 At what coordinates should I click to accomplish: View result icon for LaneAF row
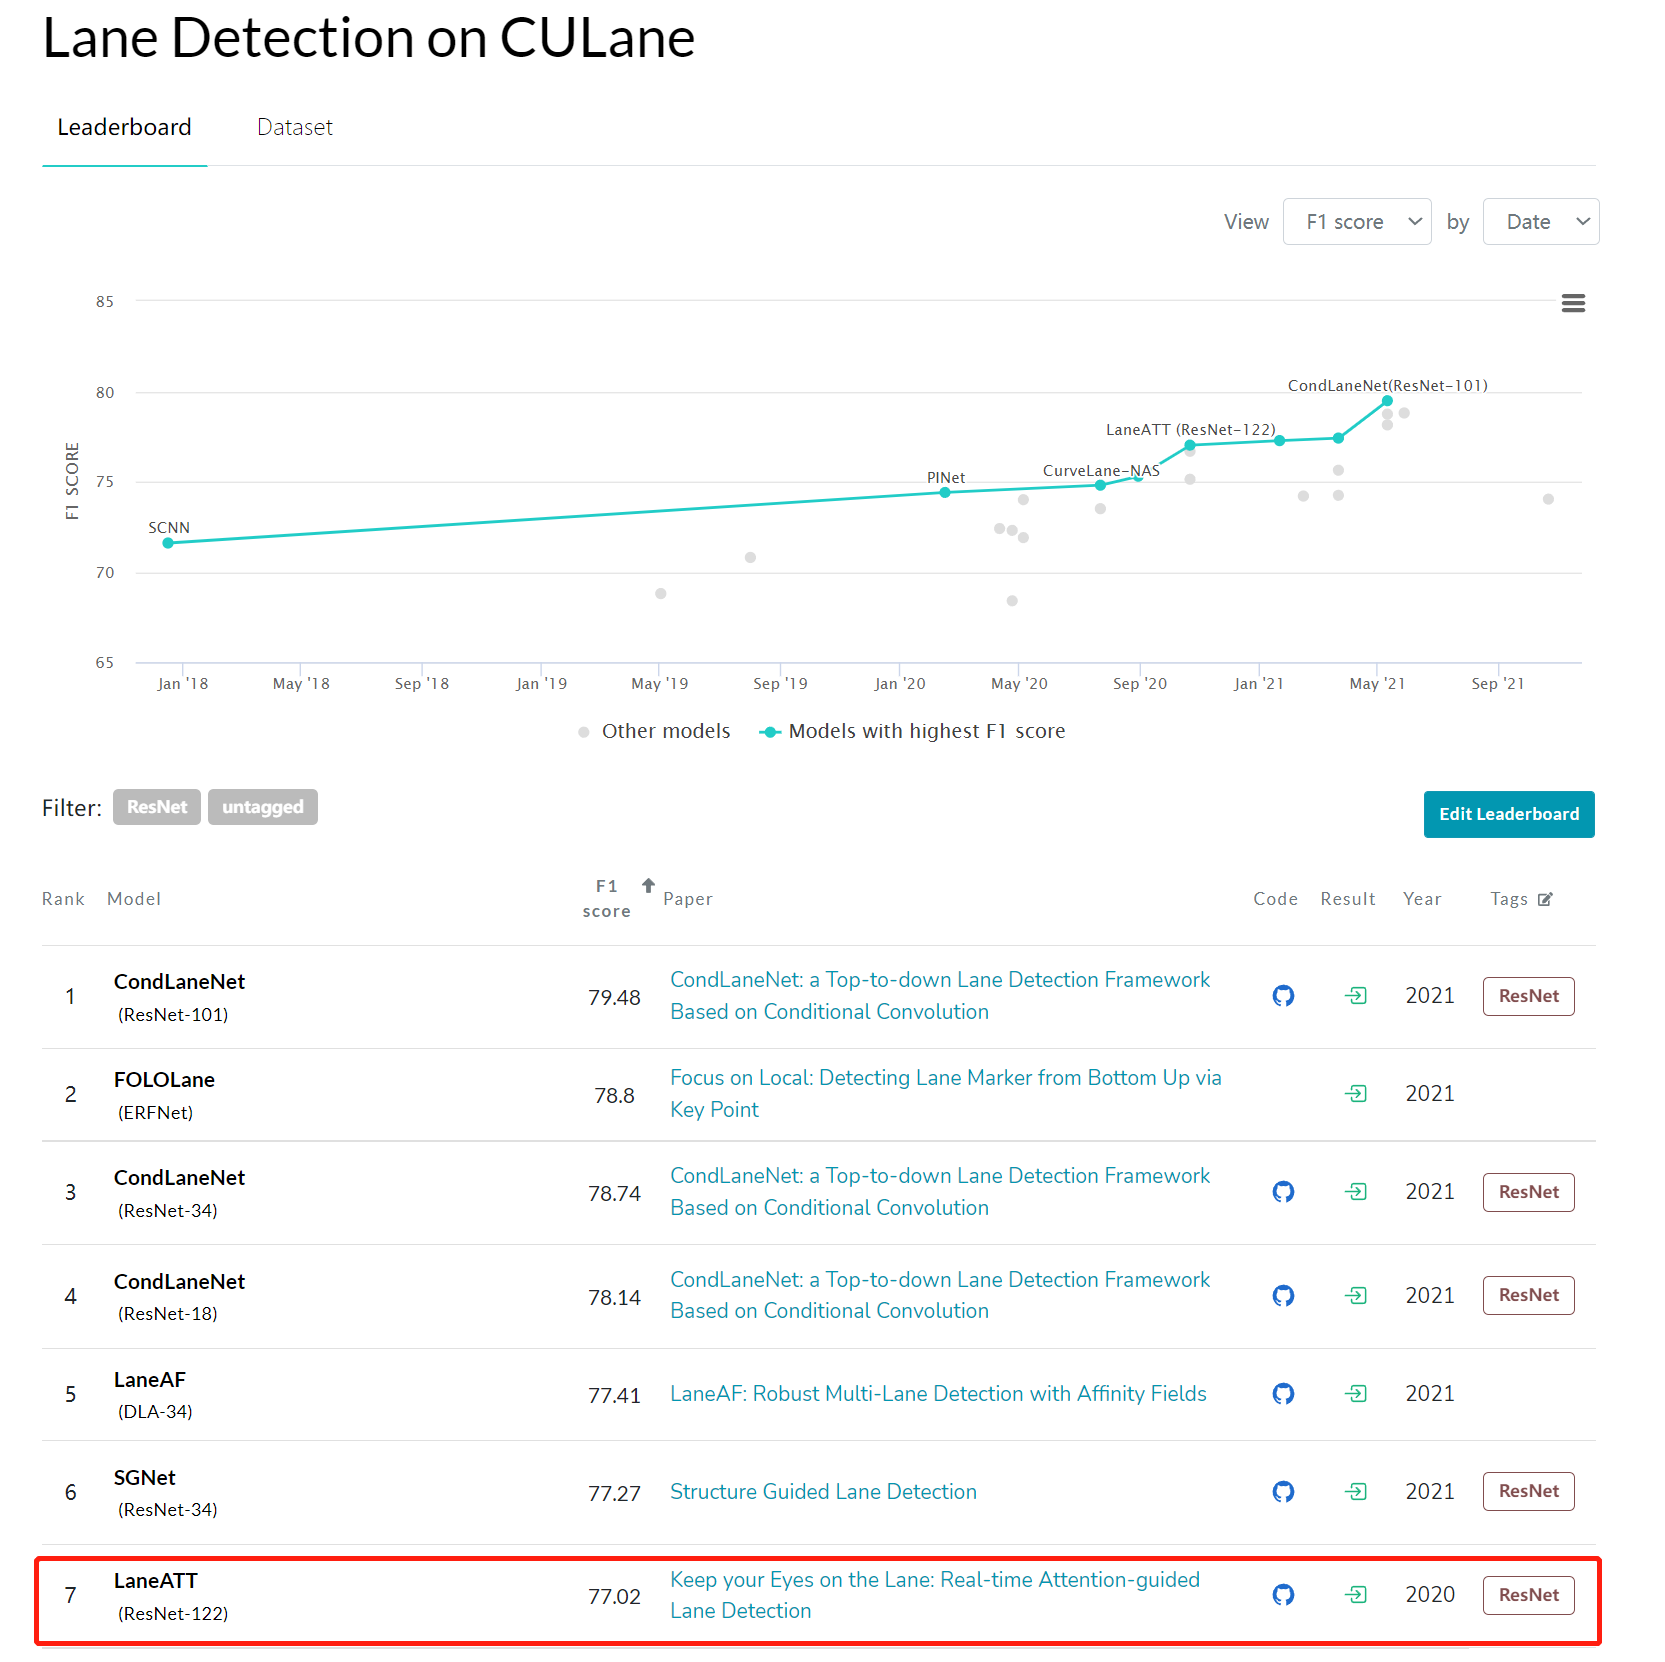click(1356, 1394)
